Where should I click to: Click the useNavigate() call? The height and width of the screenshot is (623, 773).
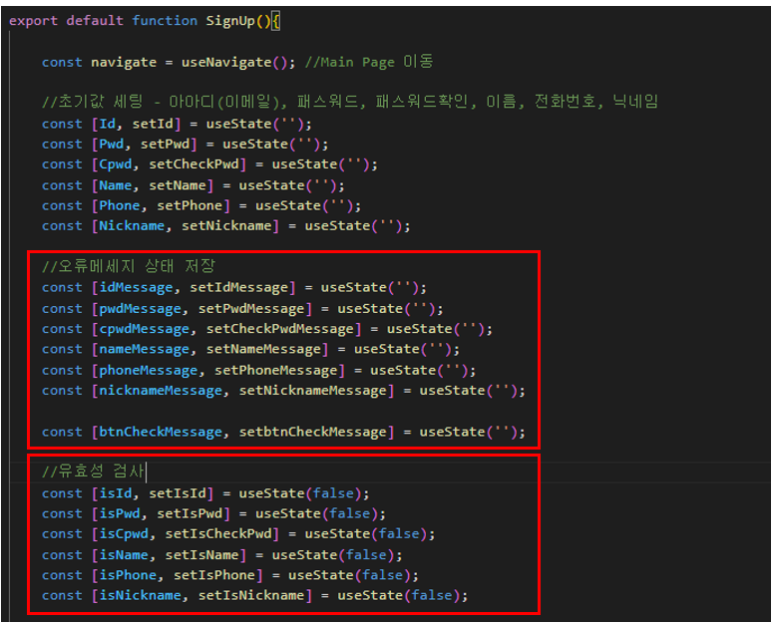click(234, 63)
